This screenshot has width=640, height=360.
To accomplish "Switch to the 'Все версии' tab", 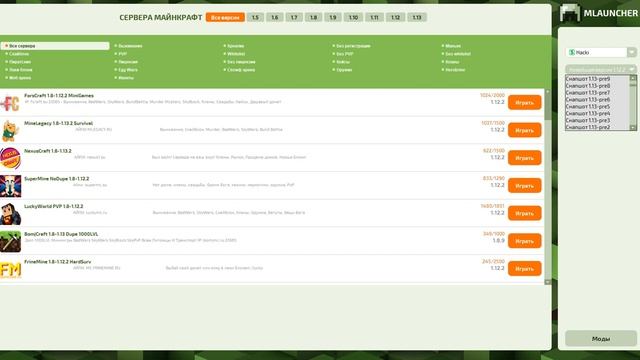I will tap(225, 18).
